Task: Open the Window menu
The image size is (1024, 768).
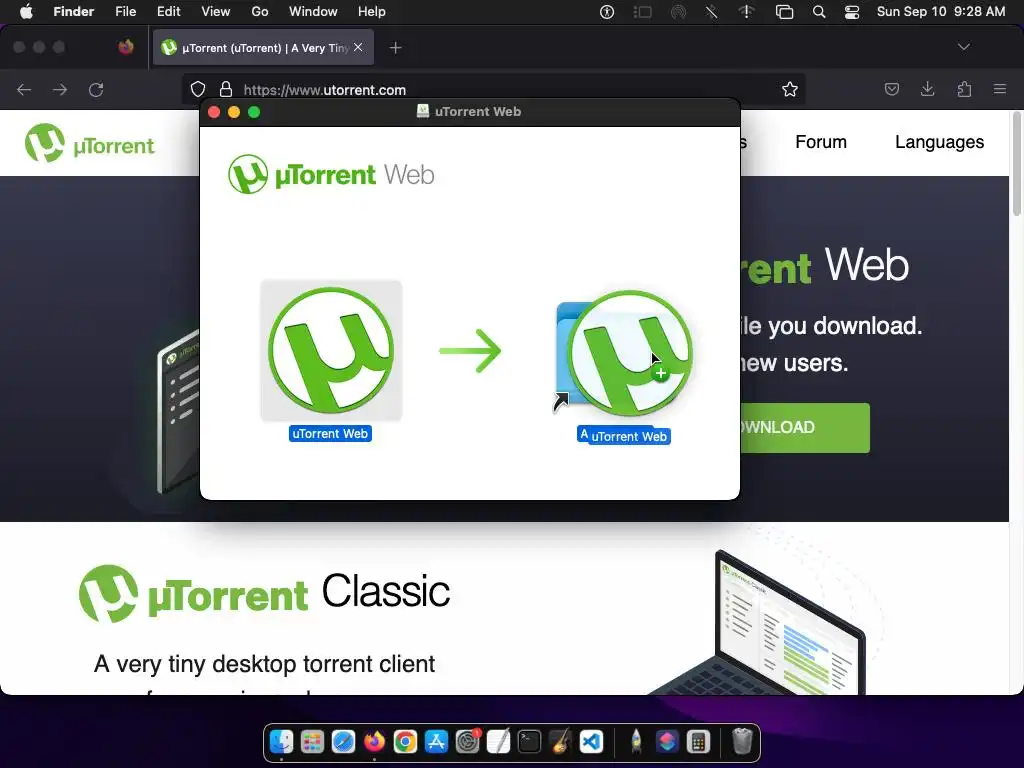Action: point(313,12)
